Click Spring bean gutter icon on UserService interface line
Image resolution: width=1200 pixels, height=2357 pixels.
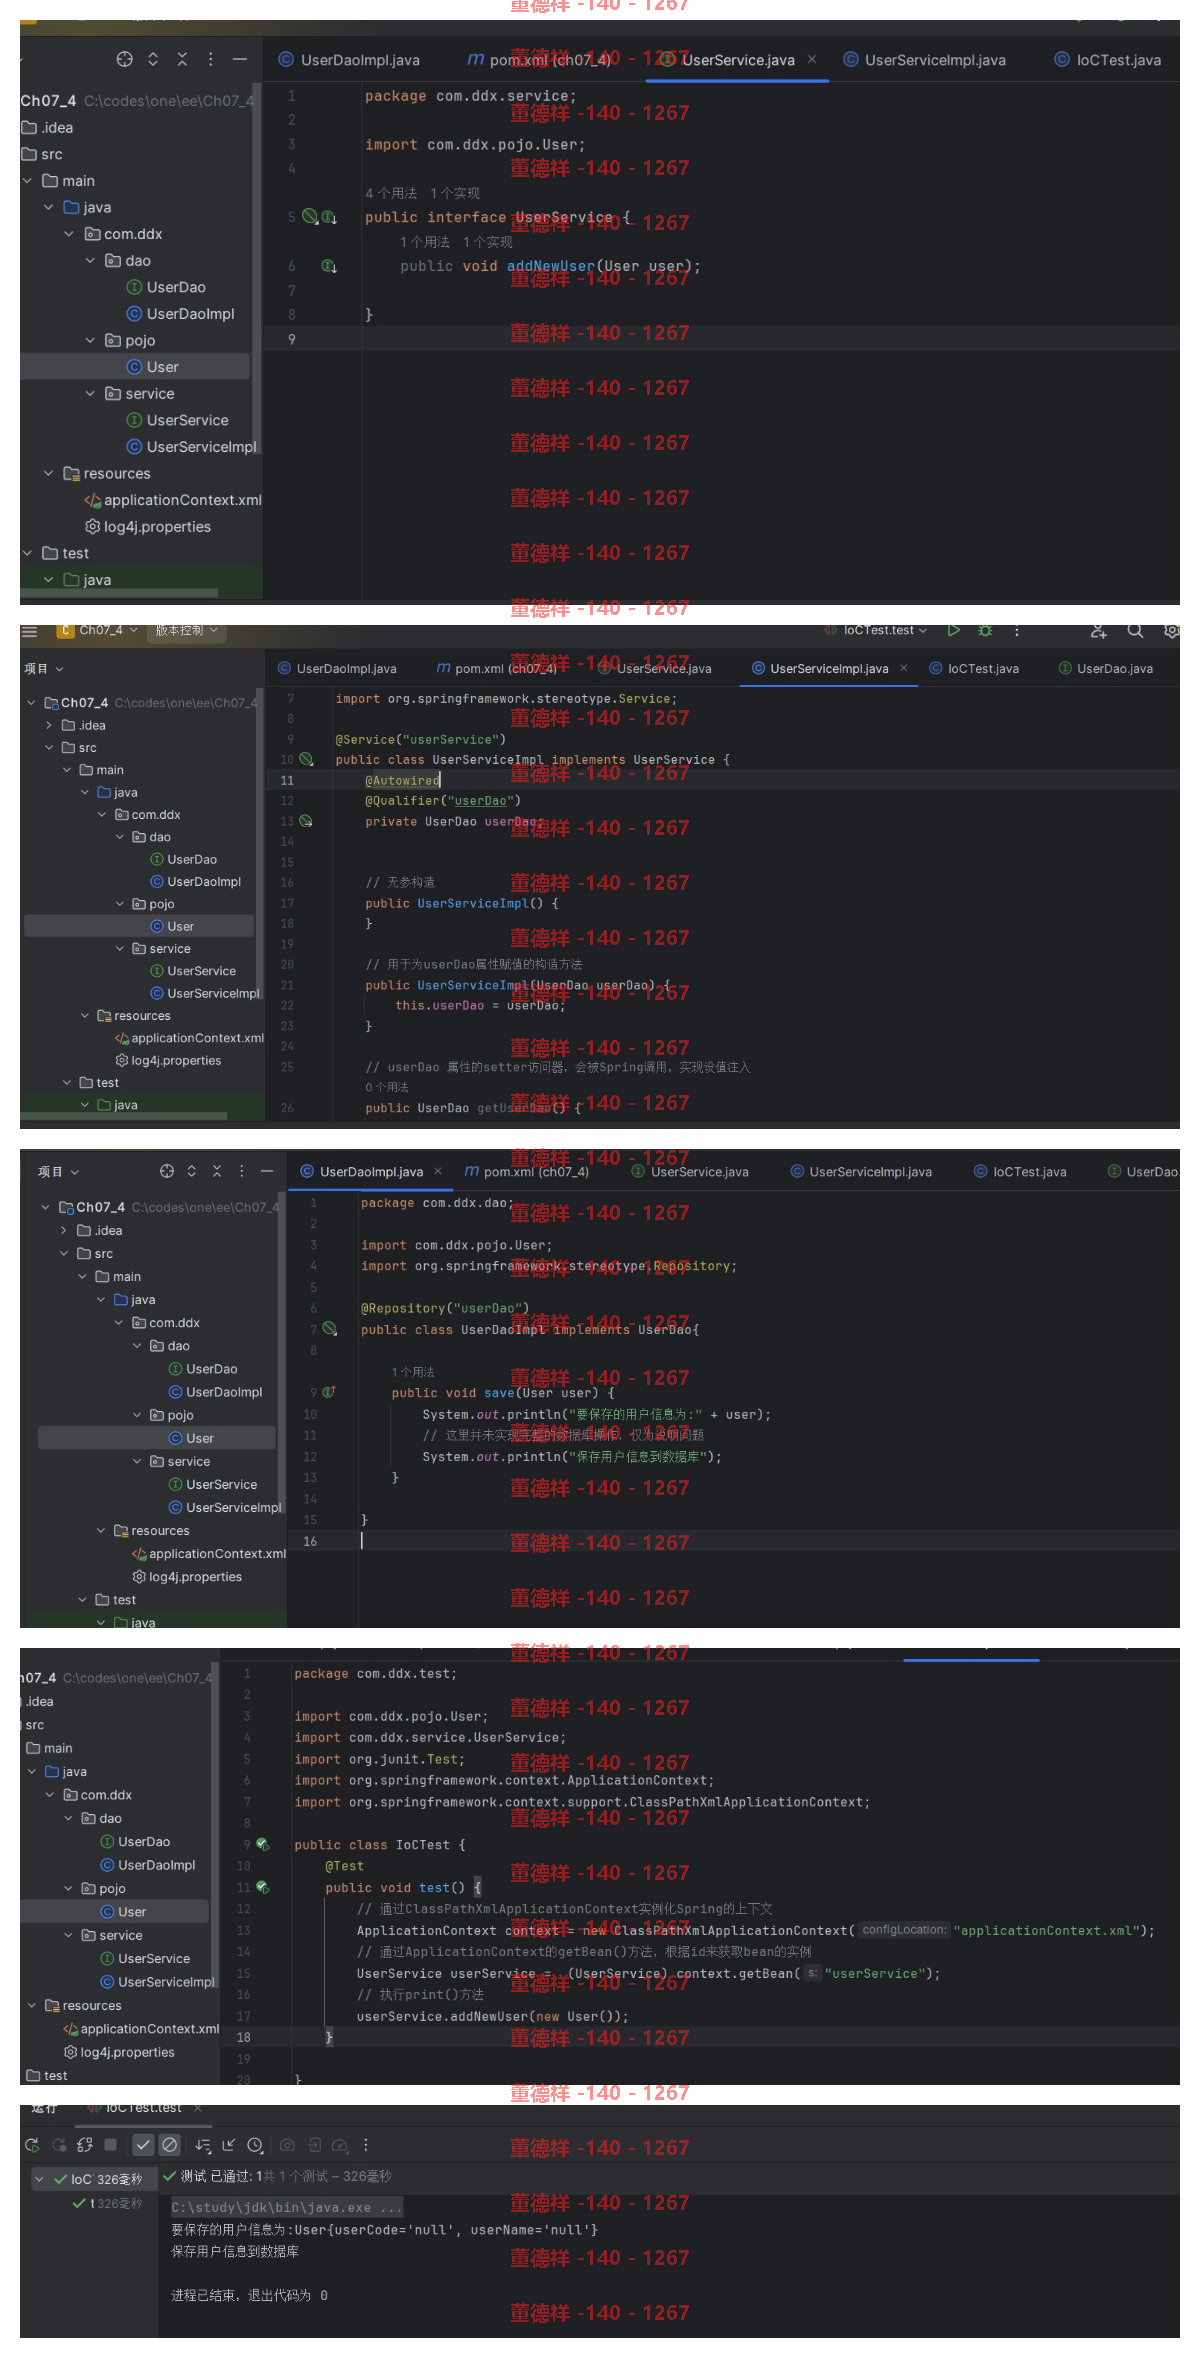310,216
